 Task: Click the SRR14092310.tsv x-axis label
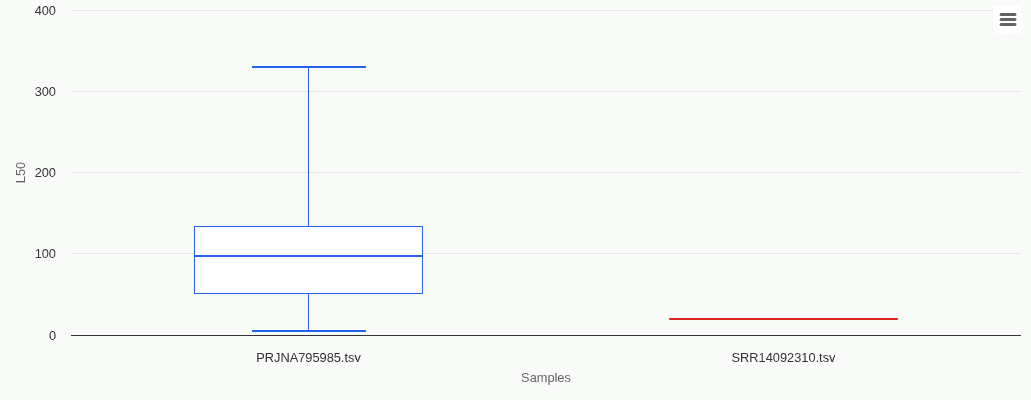783,357
